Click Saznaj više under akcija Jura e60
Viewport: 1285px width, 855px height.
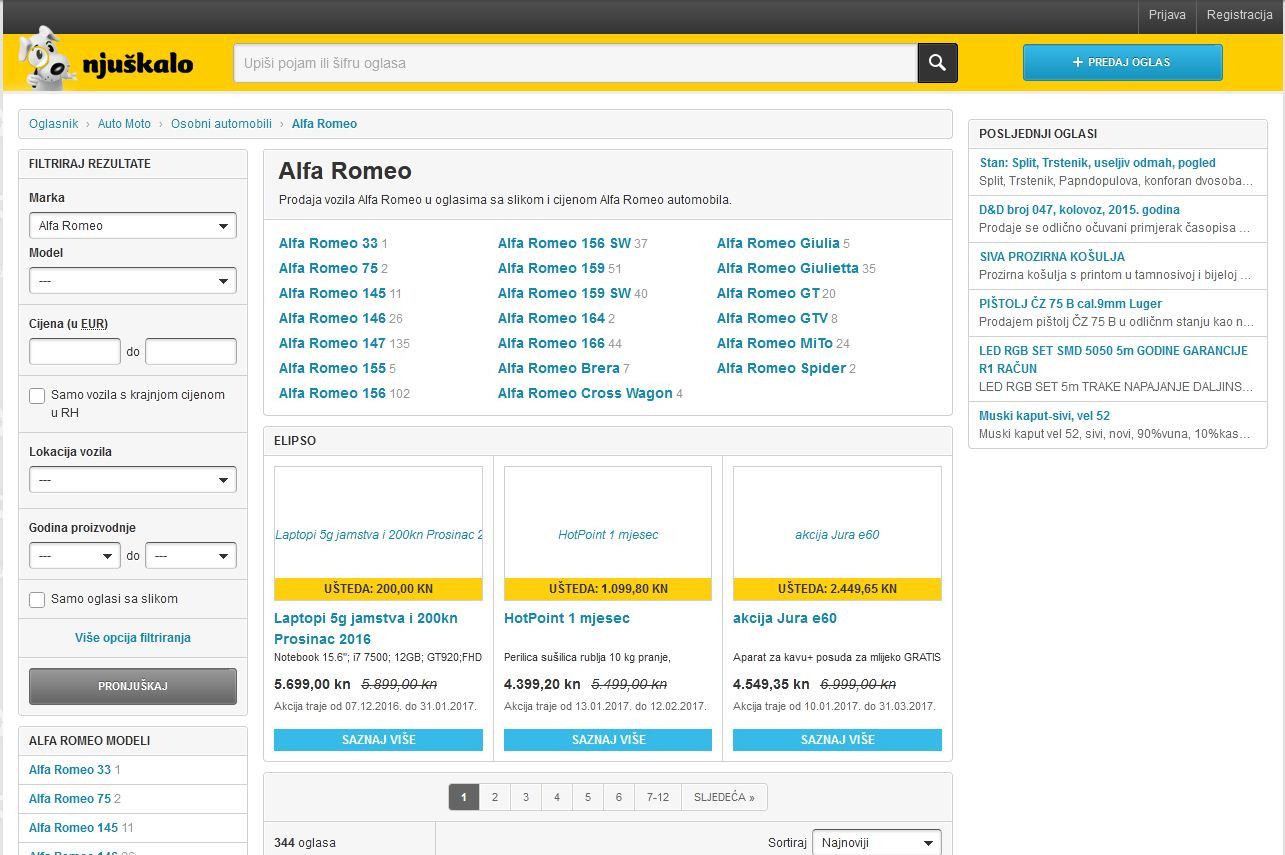coord(837,740)
